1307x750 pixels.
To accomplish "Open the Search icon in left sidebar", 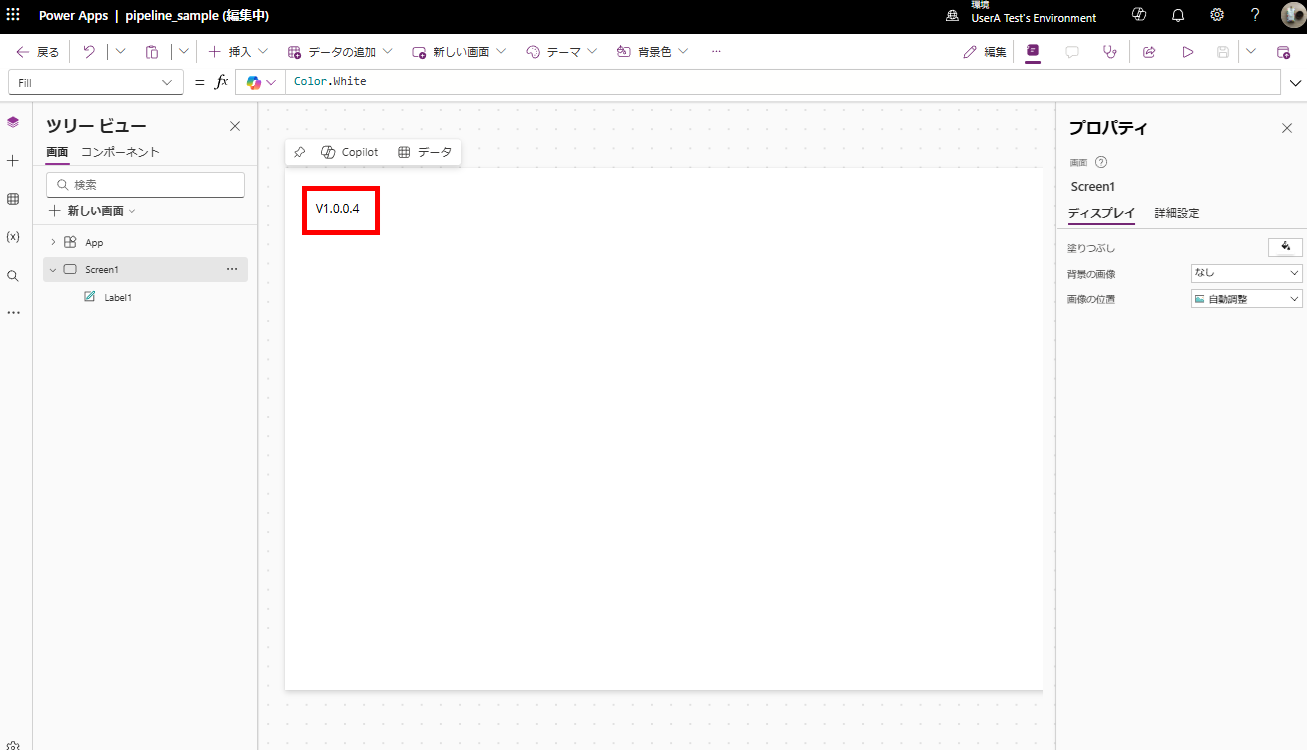I will [13, 275].
